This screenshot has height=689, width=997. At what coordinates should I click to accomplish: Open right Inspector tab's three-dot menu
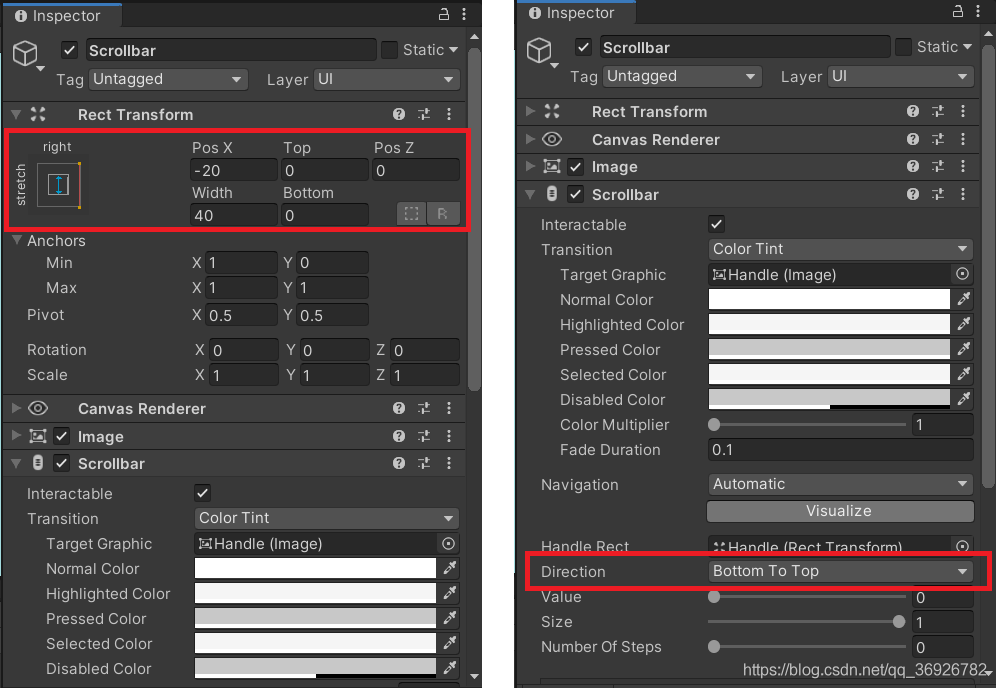pyautogui.click(x=978, y=11)
